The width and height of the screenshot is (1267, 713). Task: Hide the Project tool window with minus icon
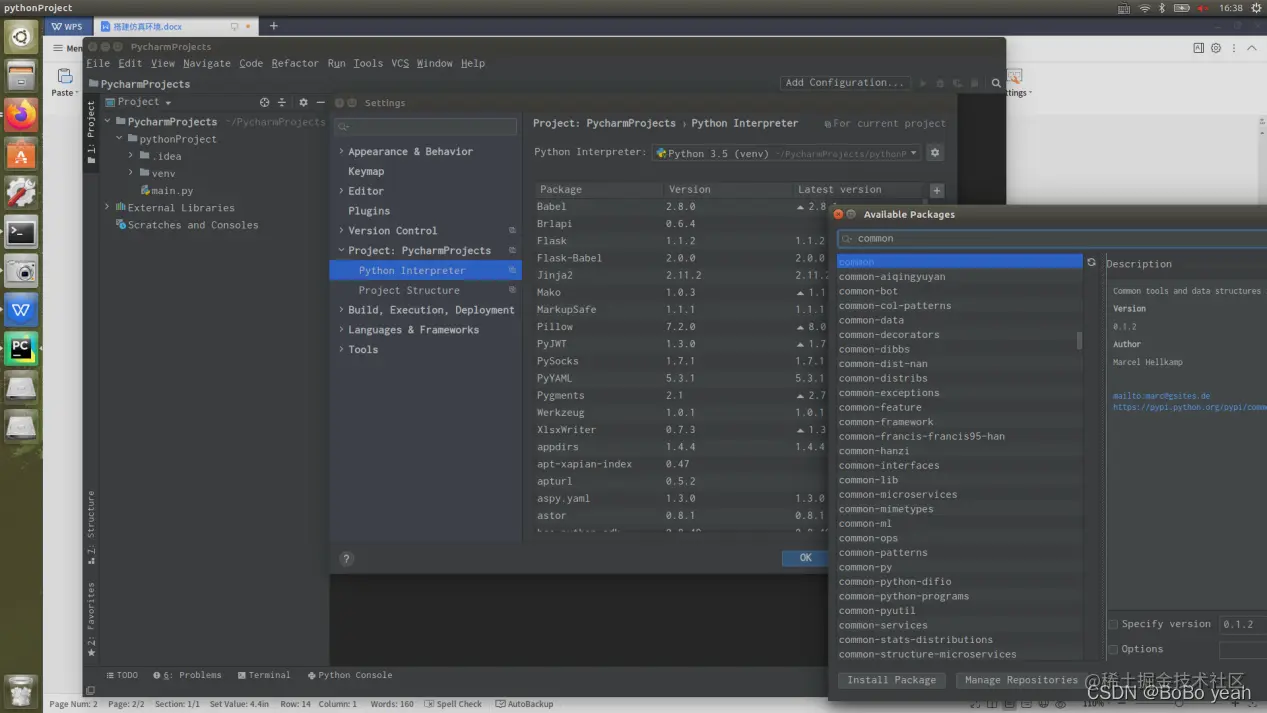click(x=320, y=102)
